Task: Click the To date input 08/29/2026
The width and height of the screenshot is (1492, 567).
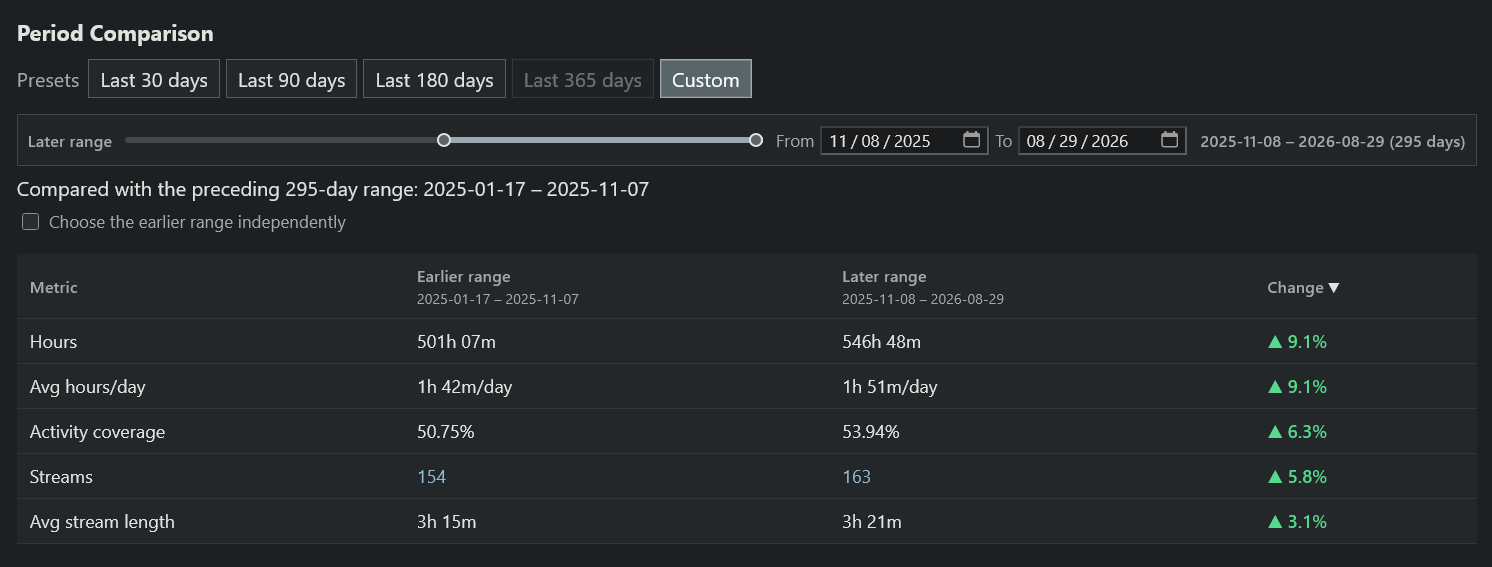Action: [x=1103, y=140]
